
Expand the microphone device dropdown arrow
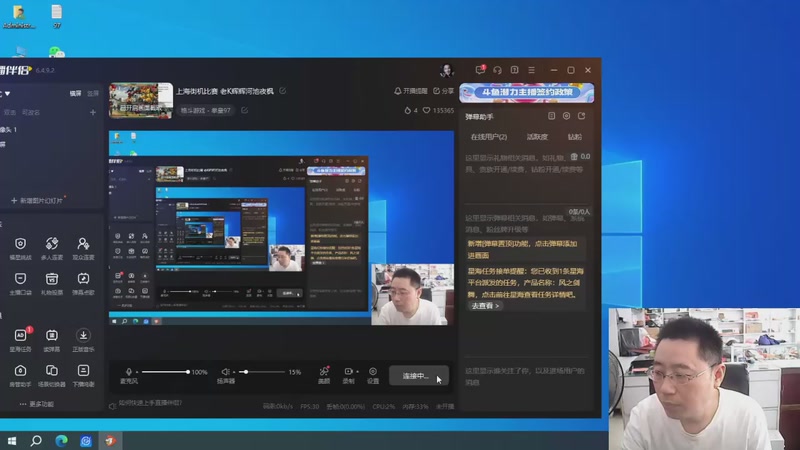click(137, 372)
